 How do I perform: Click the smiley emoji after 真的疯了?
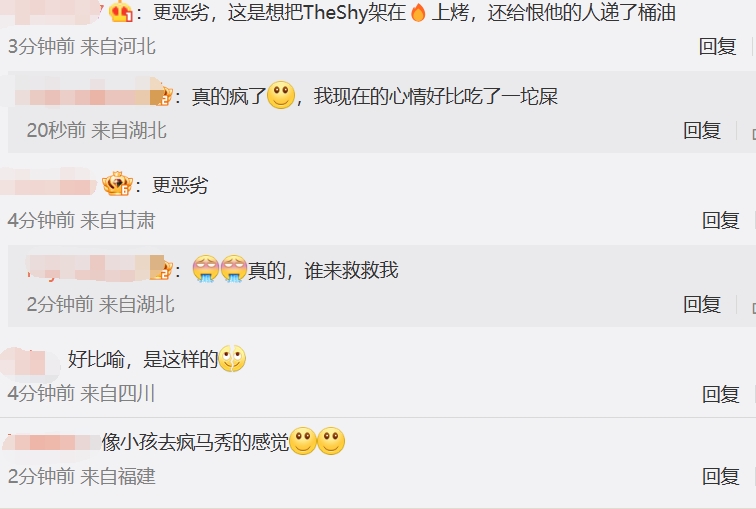(x=281, y=95)
